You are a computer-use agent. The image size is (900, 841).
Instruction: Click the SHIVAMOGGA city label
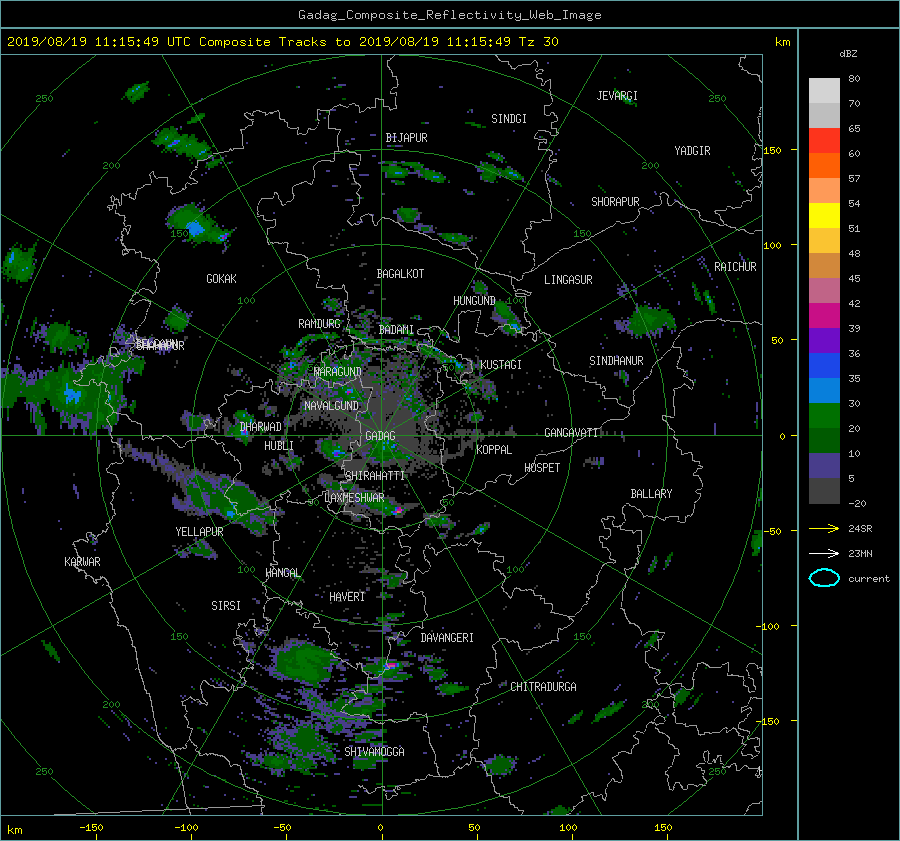(x=374, y=752)
